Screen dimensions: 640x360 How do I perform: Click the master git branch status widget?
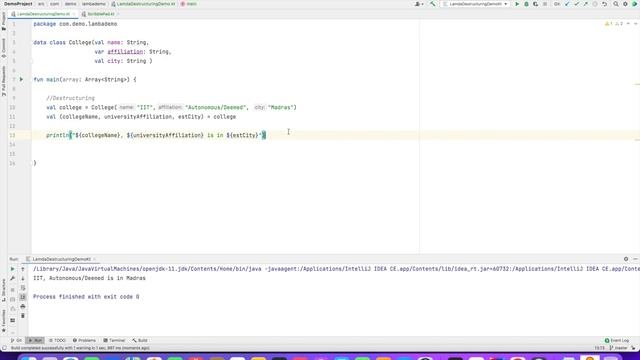click(619, 348)
